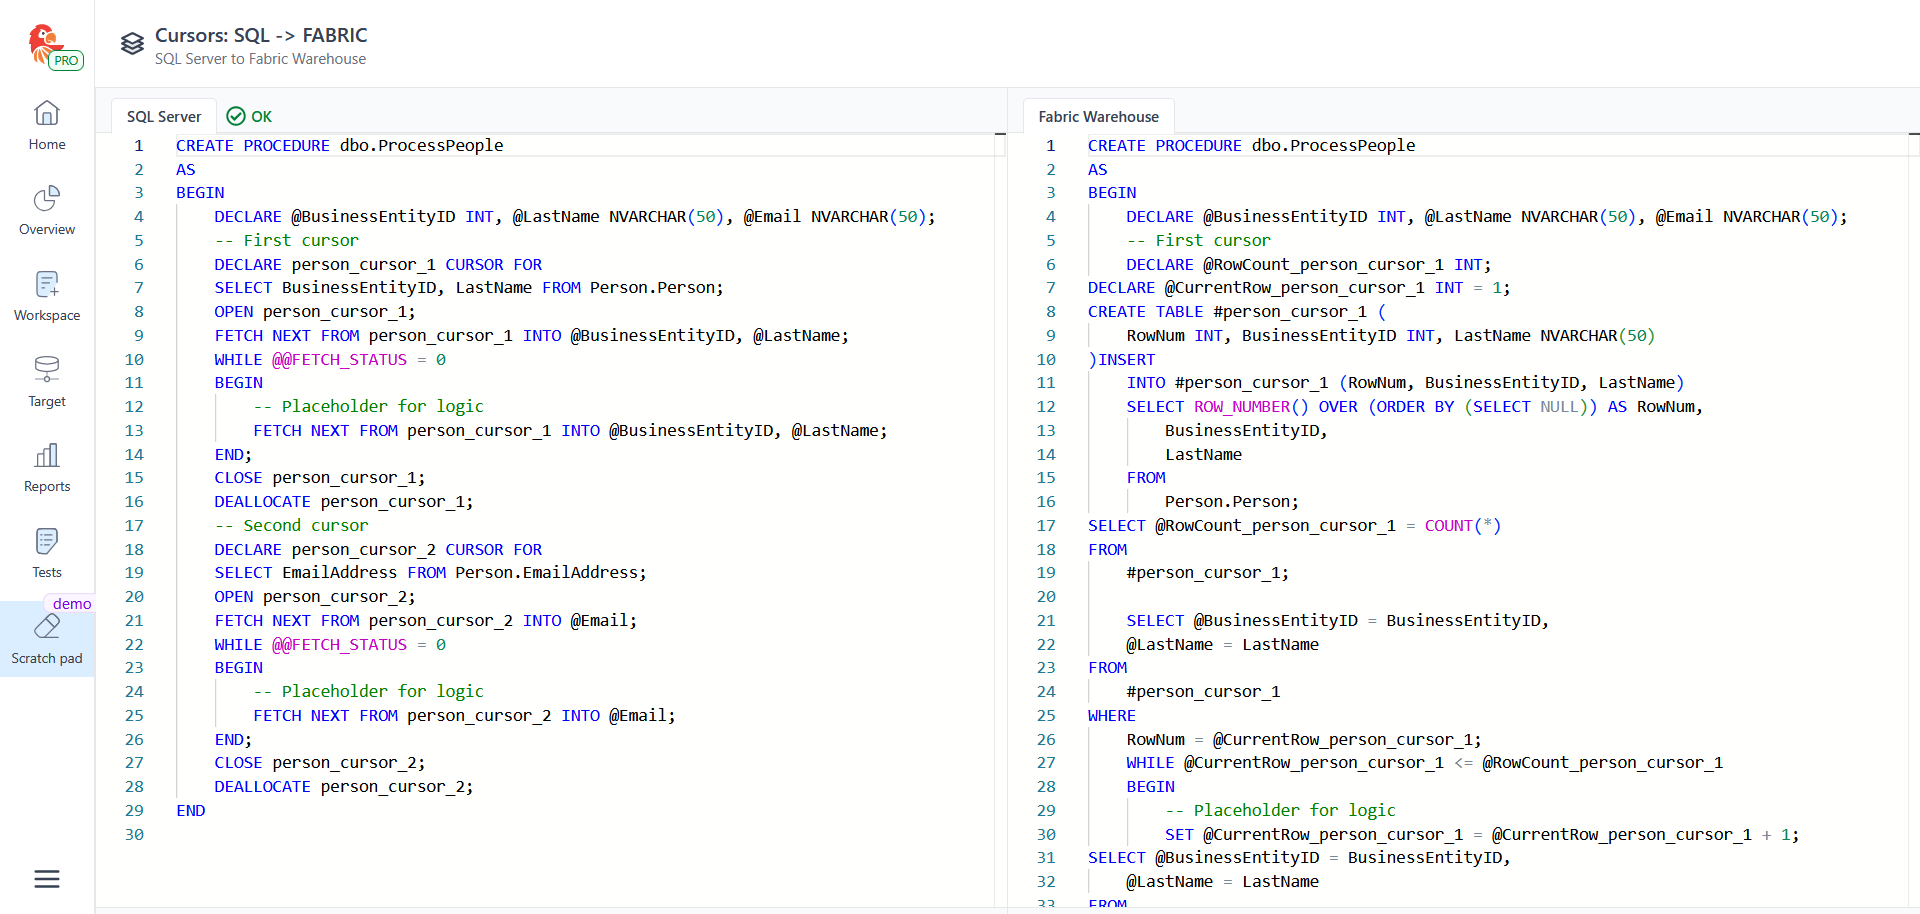The height and width of the screenshot is (914, 1920).
Task: Click the layers stack icon by title
Action: click(132, 44)
